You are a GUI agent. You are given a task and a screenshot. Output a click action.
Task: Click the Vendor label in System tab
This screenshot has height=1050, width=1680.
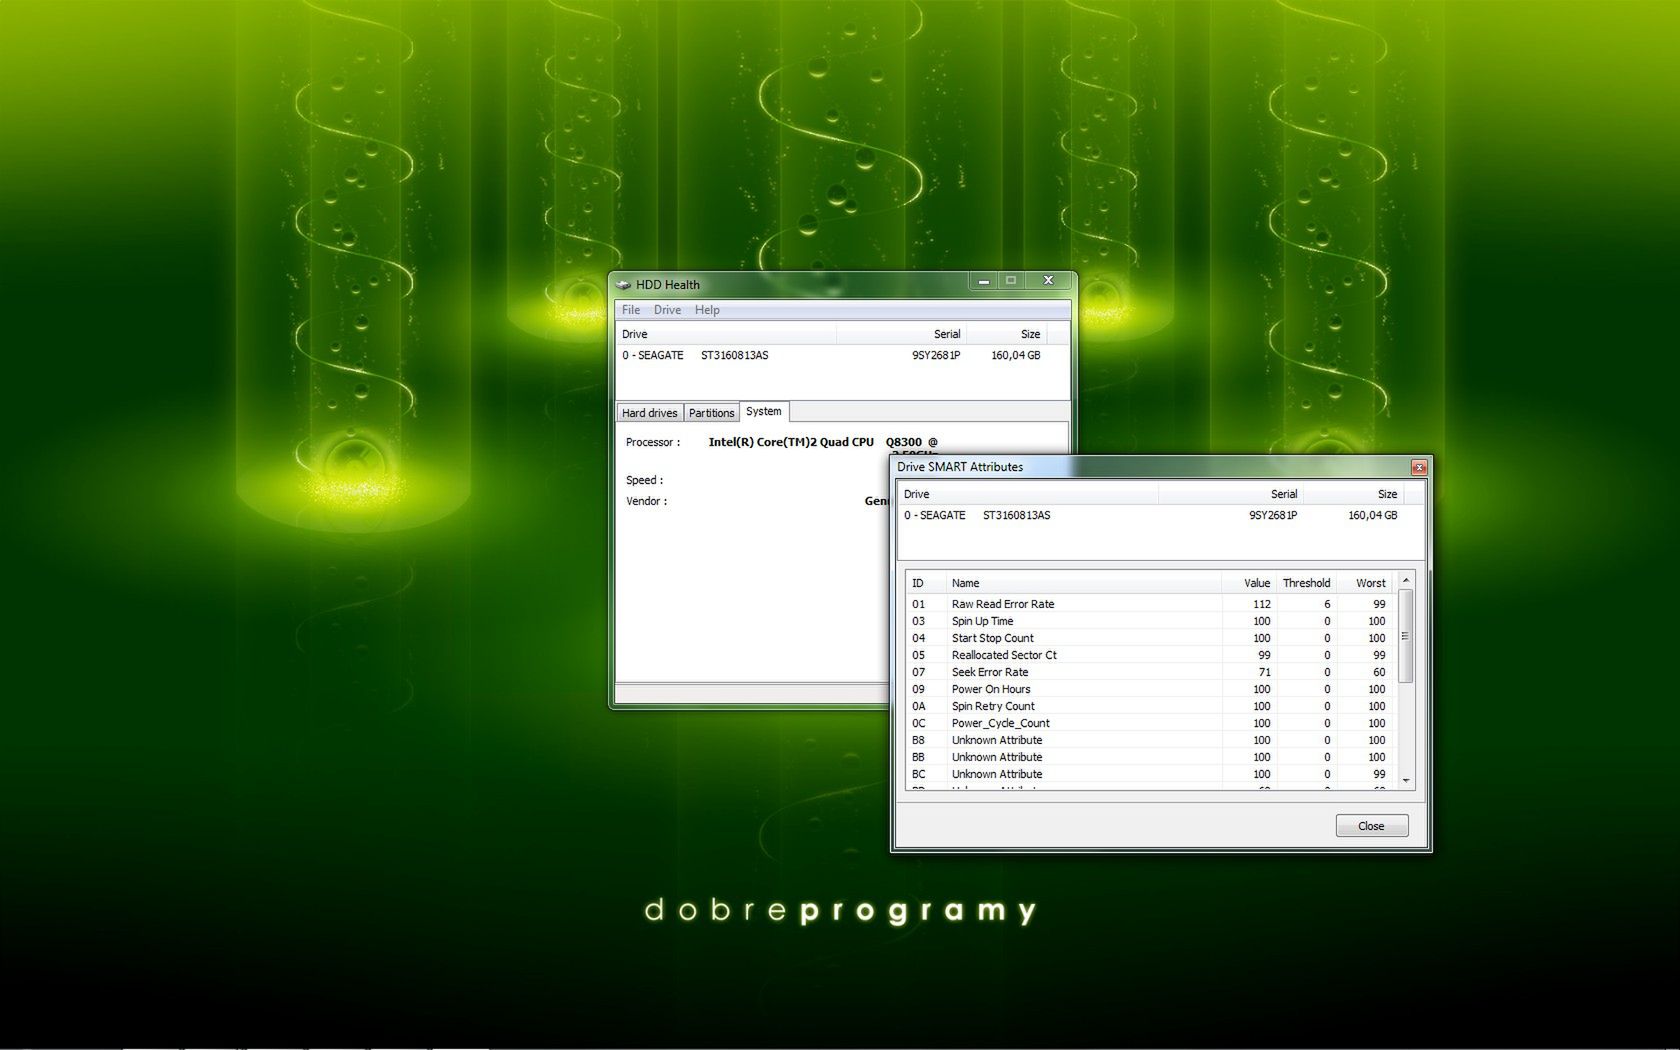click(646, 501)
